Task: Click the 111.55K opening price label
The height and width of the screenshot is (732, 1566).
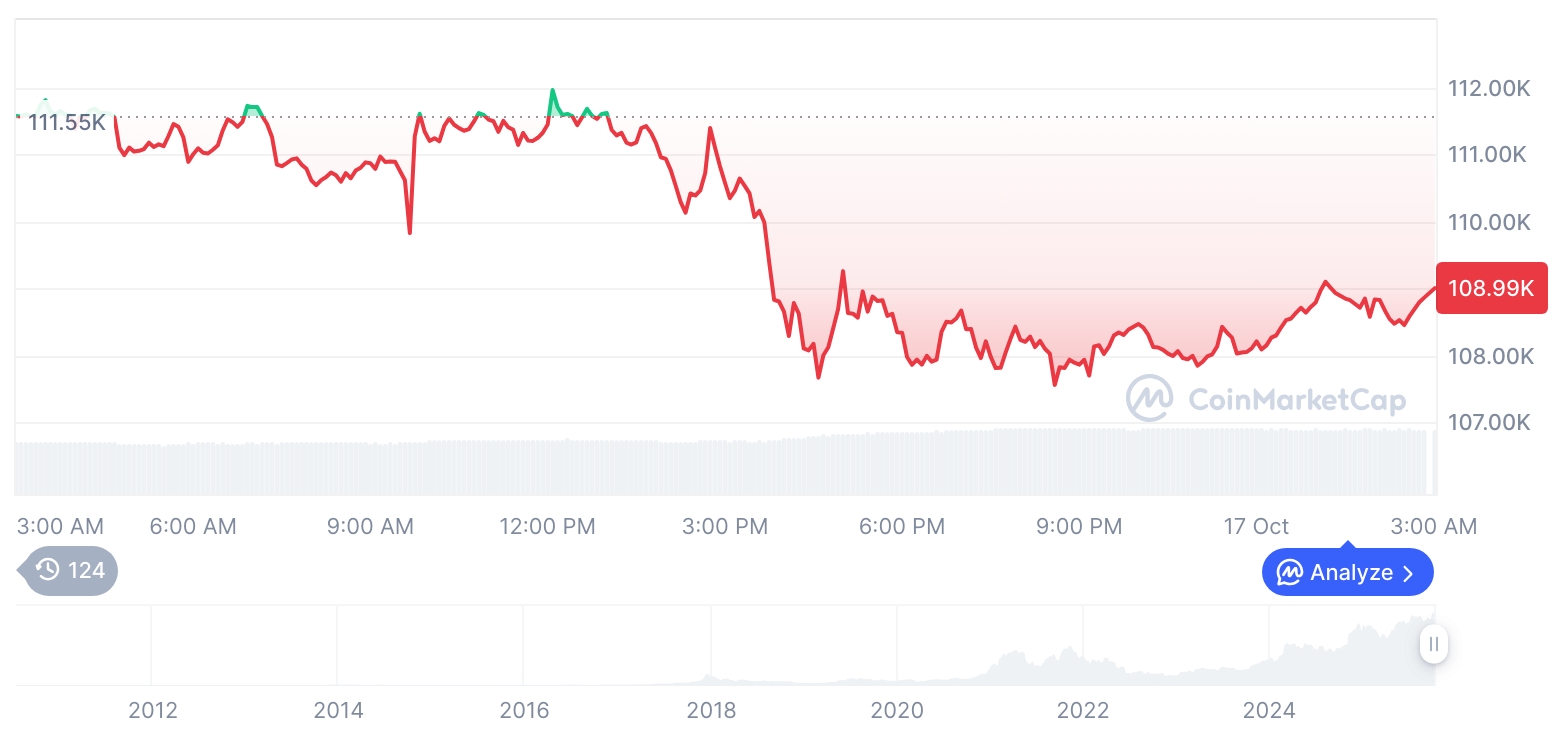Action: [67, 123]
